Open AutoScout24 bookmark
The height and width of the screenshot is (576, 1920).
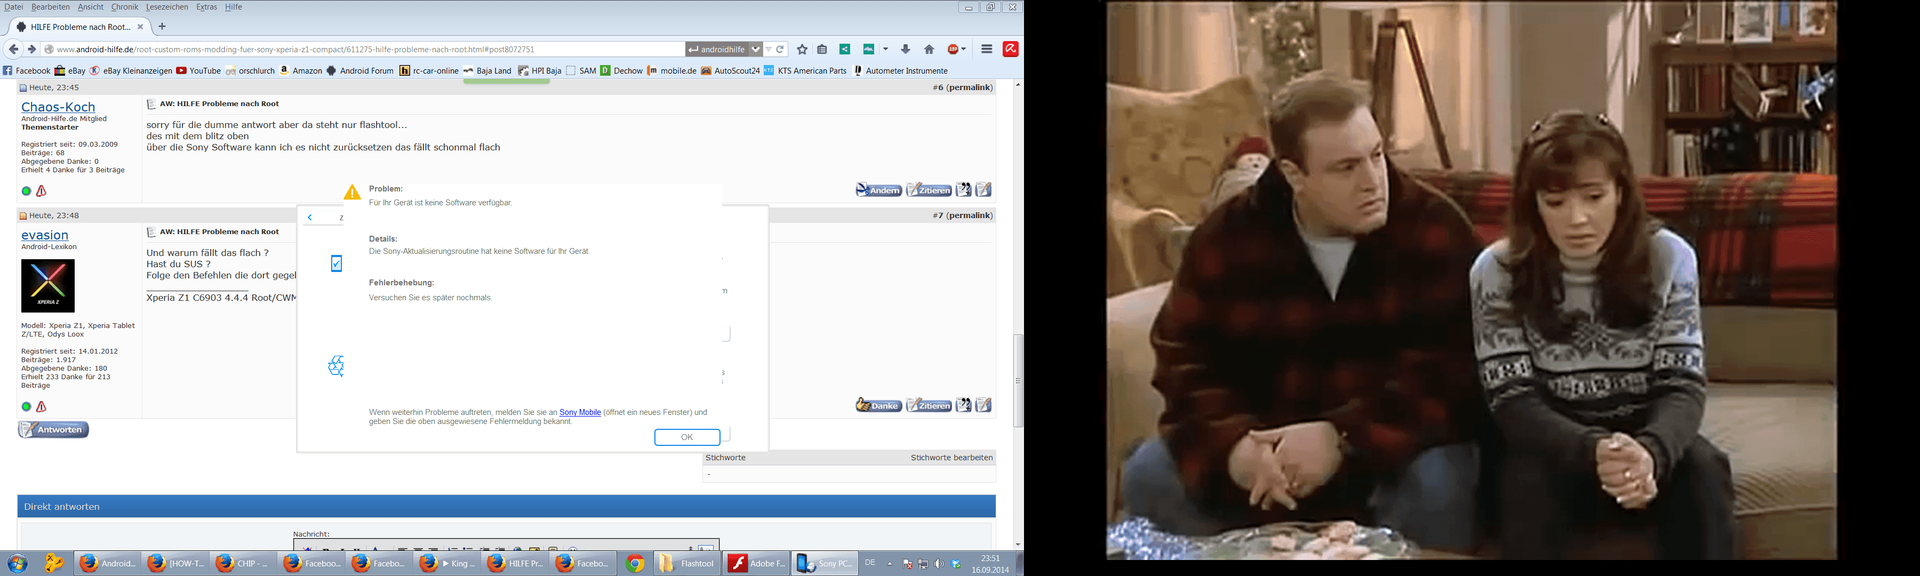(x=730, y=71)
